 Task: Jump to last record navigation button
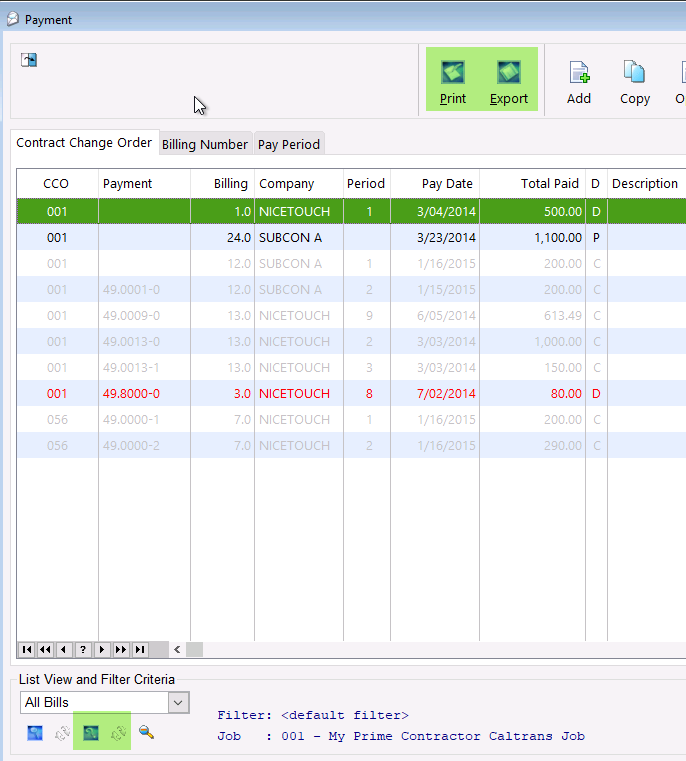(x=140, y=649)
